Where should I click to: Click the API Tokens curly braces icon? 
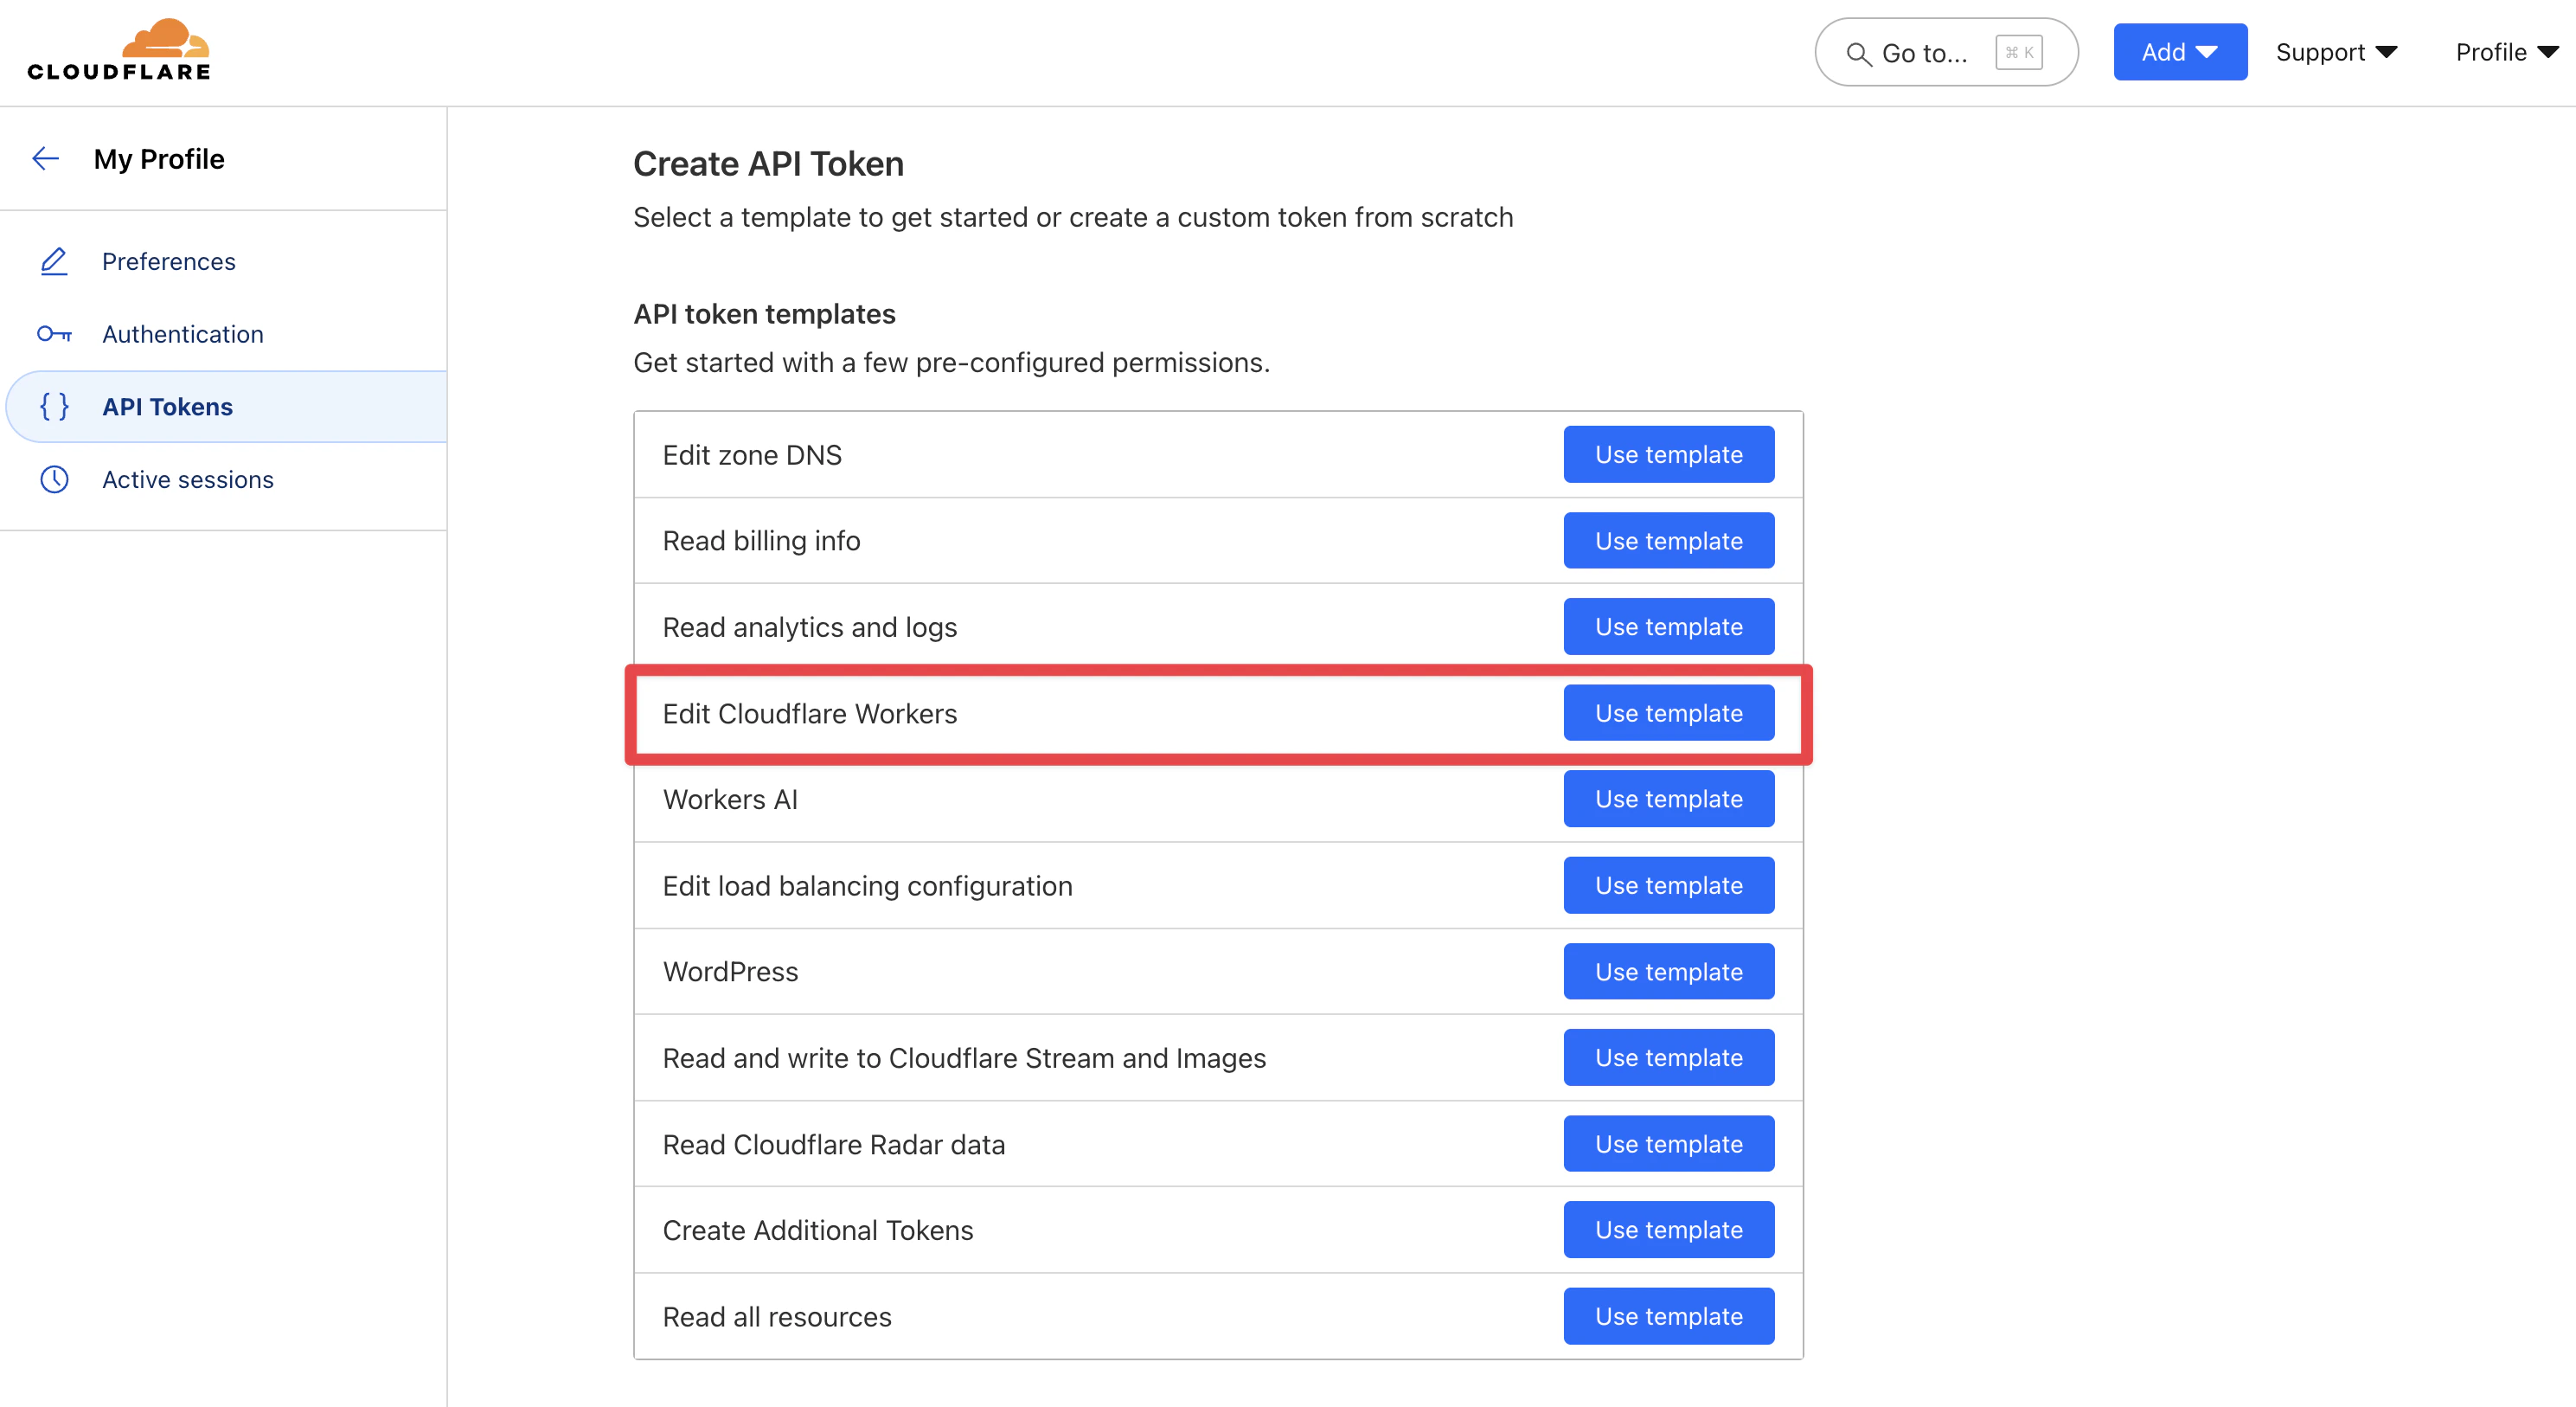click(x=54, y=406)
